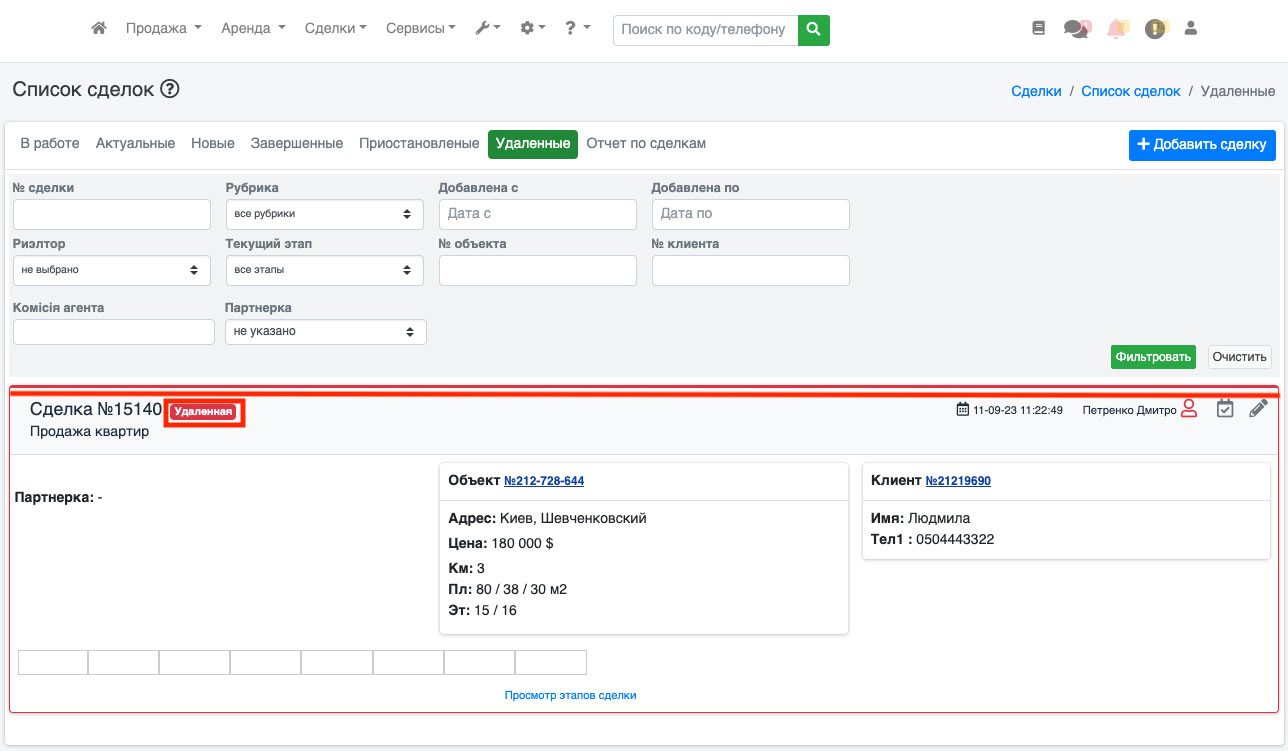Image resolution: width=1288 pixels, height=751 pixels.
Task: Open object link №212-728-644
Action: tap(544, 481)
